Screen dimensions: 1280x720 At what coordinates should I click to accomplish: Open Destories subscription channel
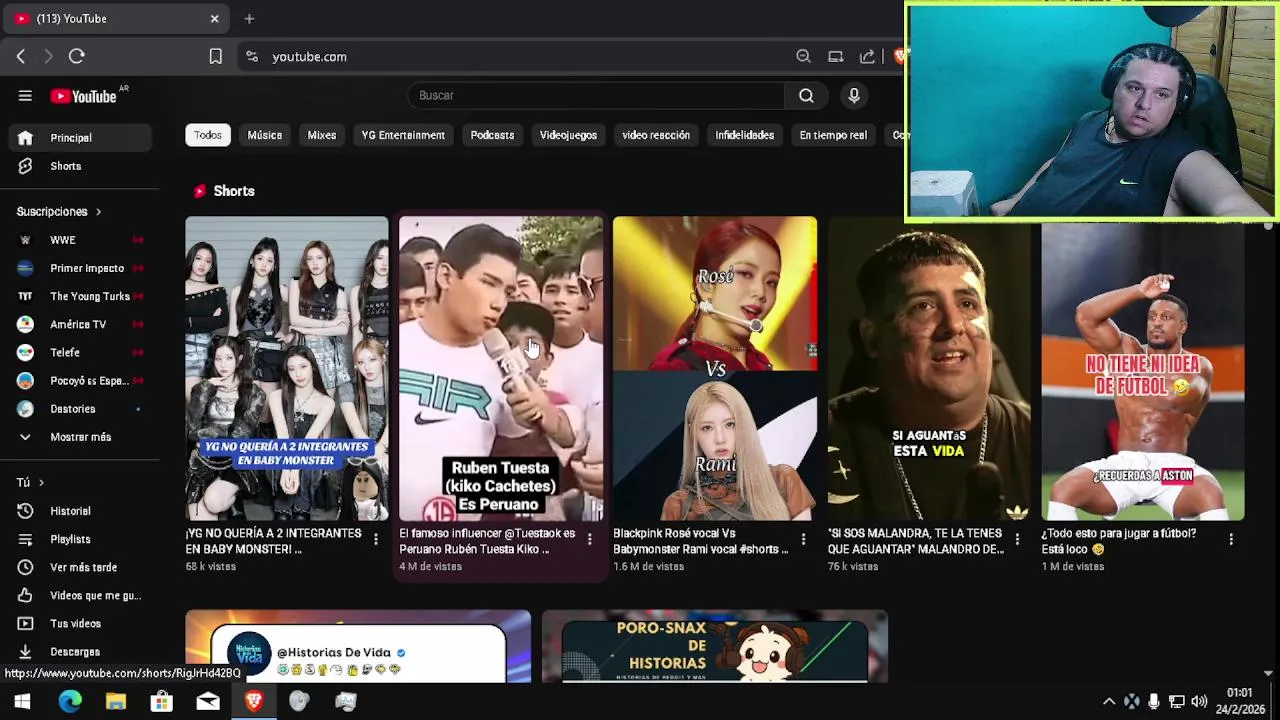[x=79, y=409]
